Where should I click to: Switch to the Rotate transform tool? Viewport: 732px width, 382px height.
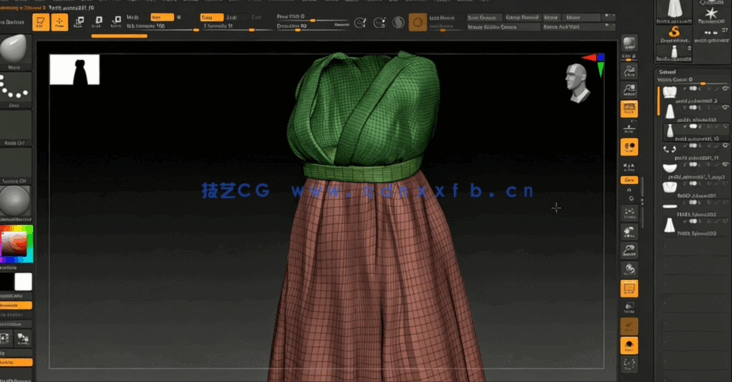pos(116,21)
